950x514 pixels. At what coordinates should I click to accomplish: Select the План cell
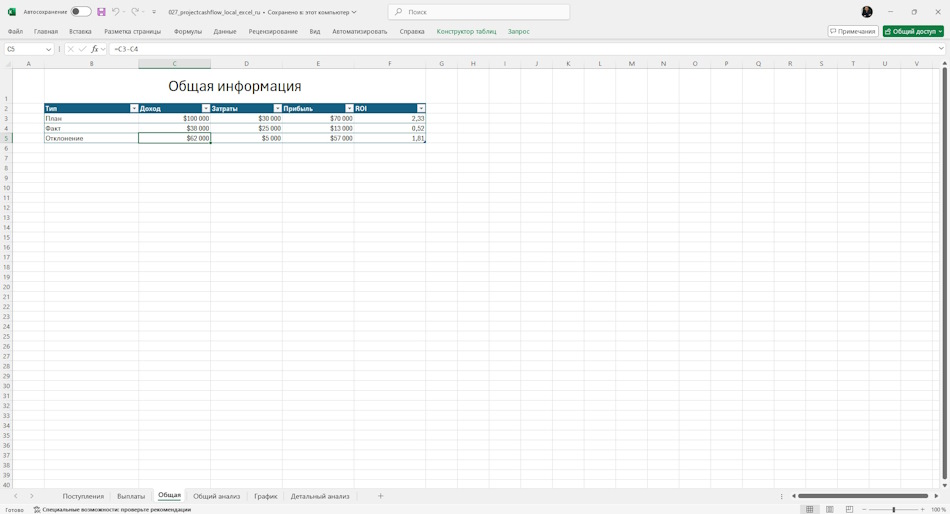91,118
